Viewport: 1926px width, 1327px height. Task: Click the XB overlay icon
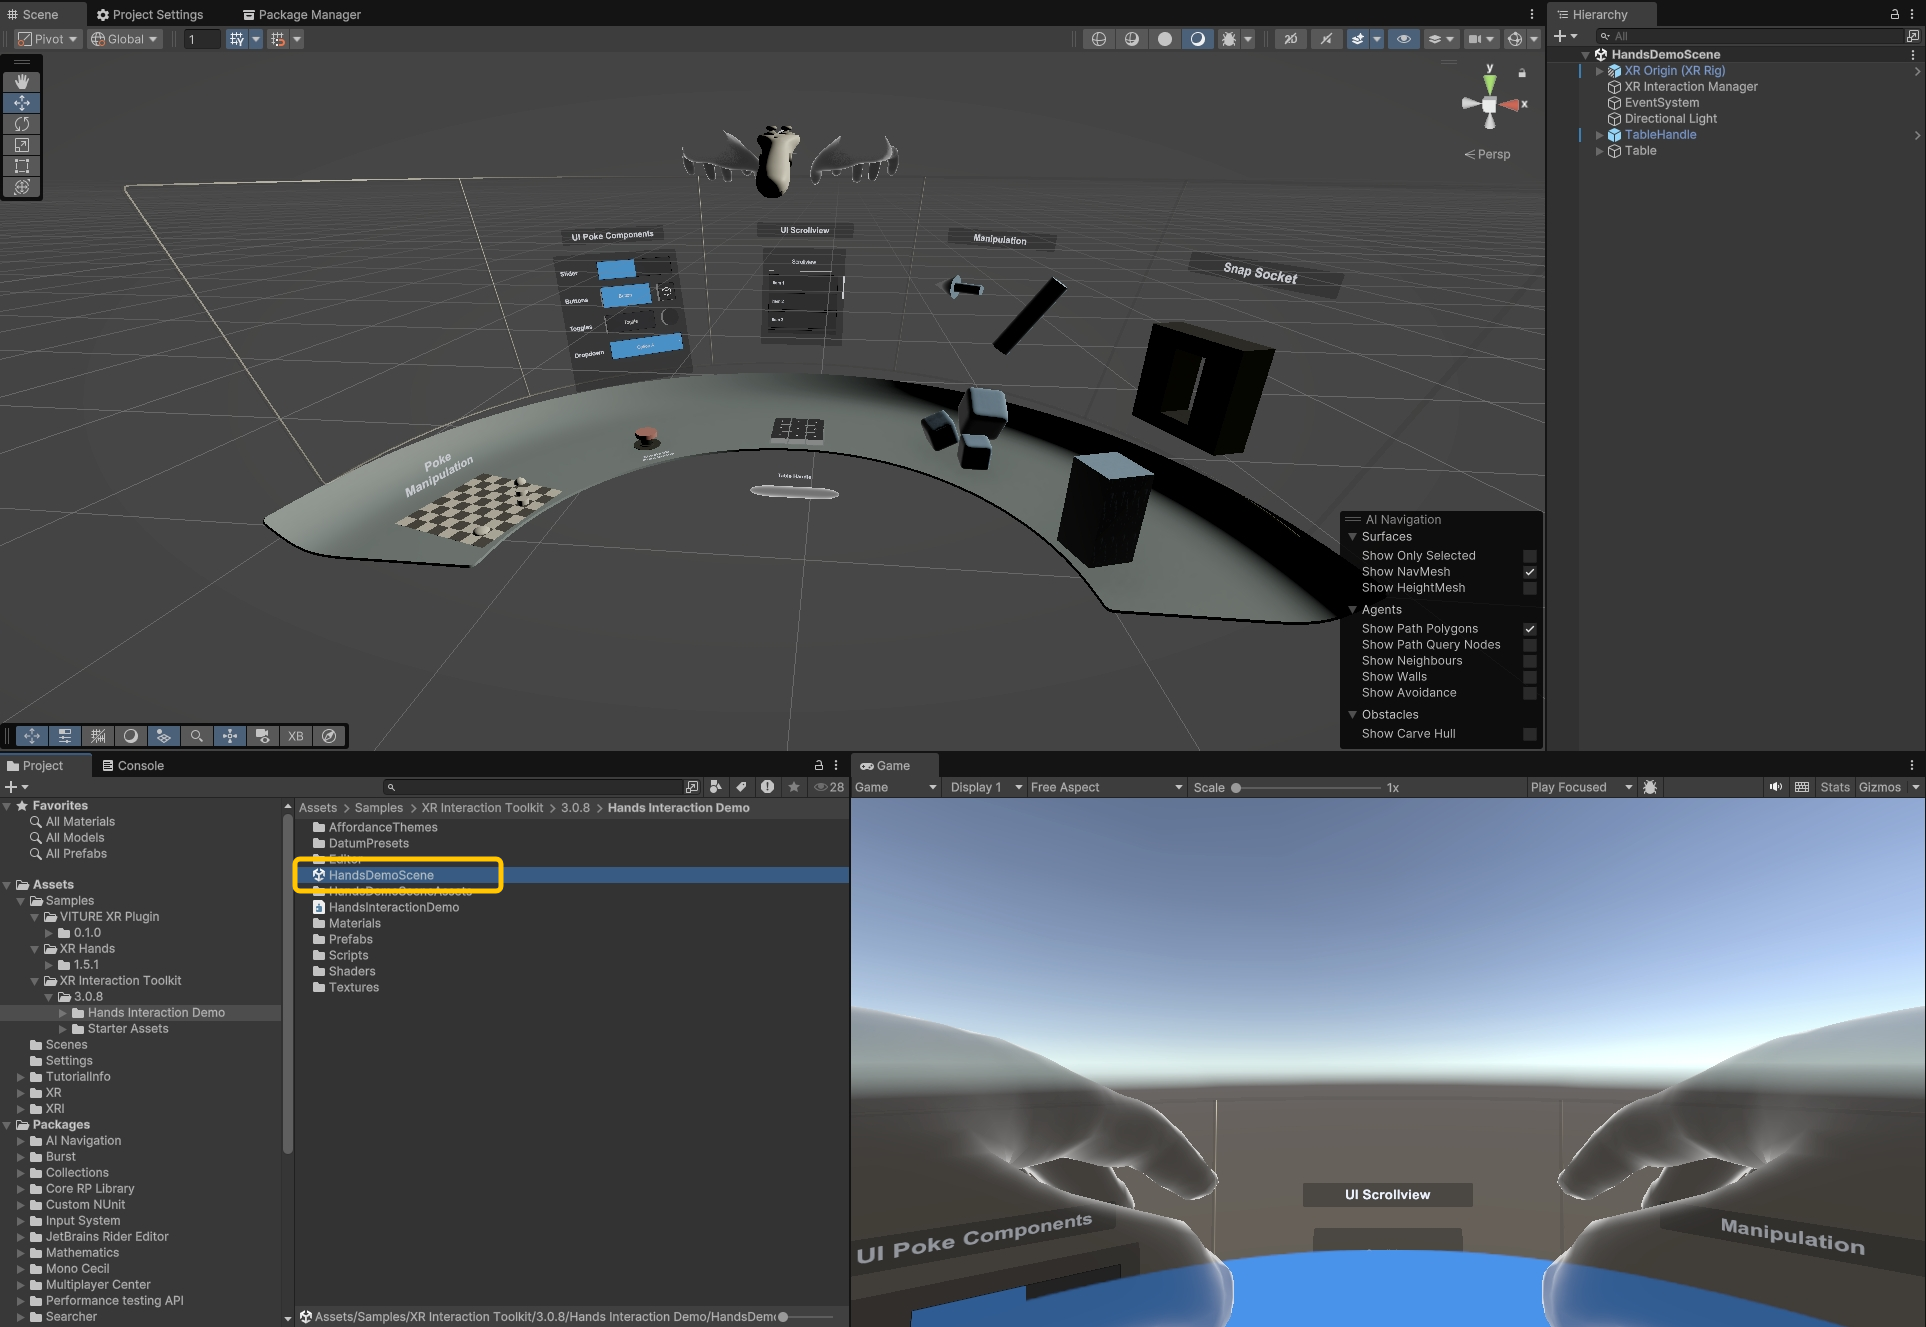(x=296, y=736)
